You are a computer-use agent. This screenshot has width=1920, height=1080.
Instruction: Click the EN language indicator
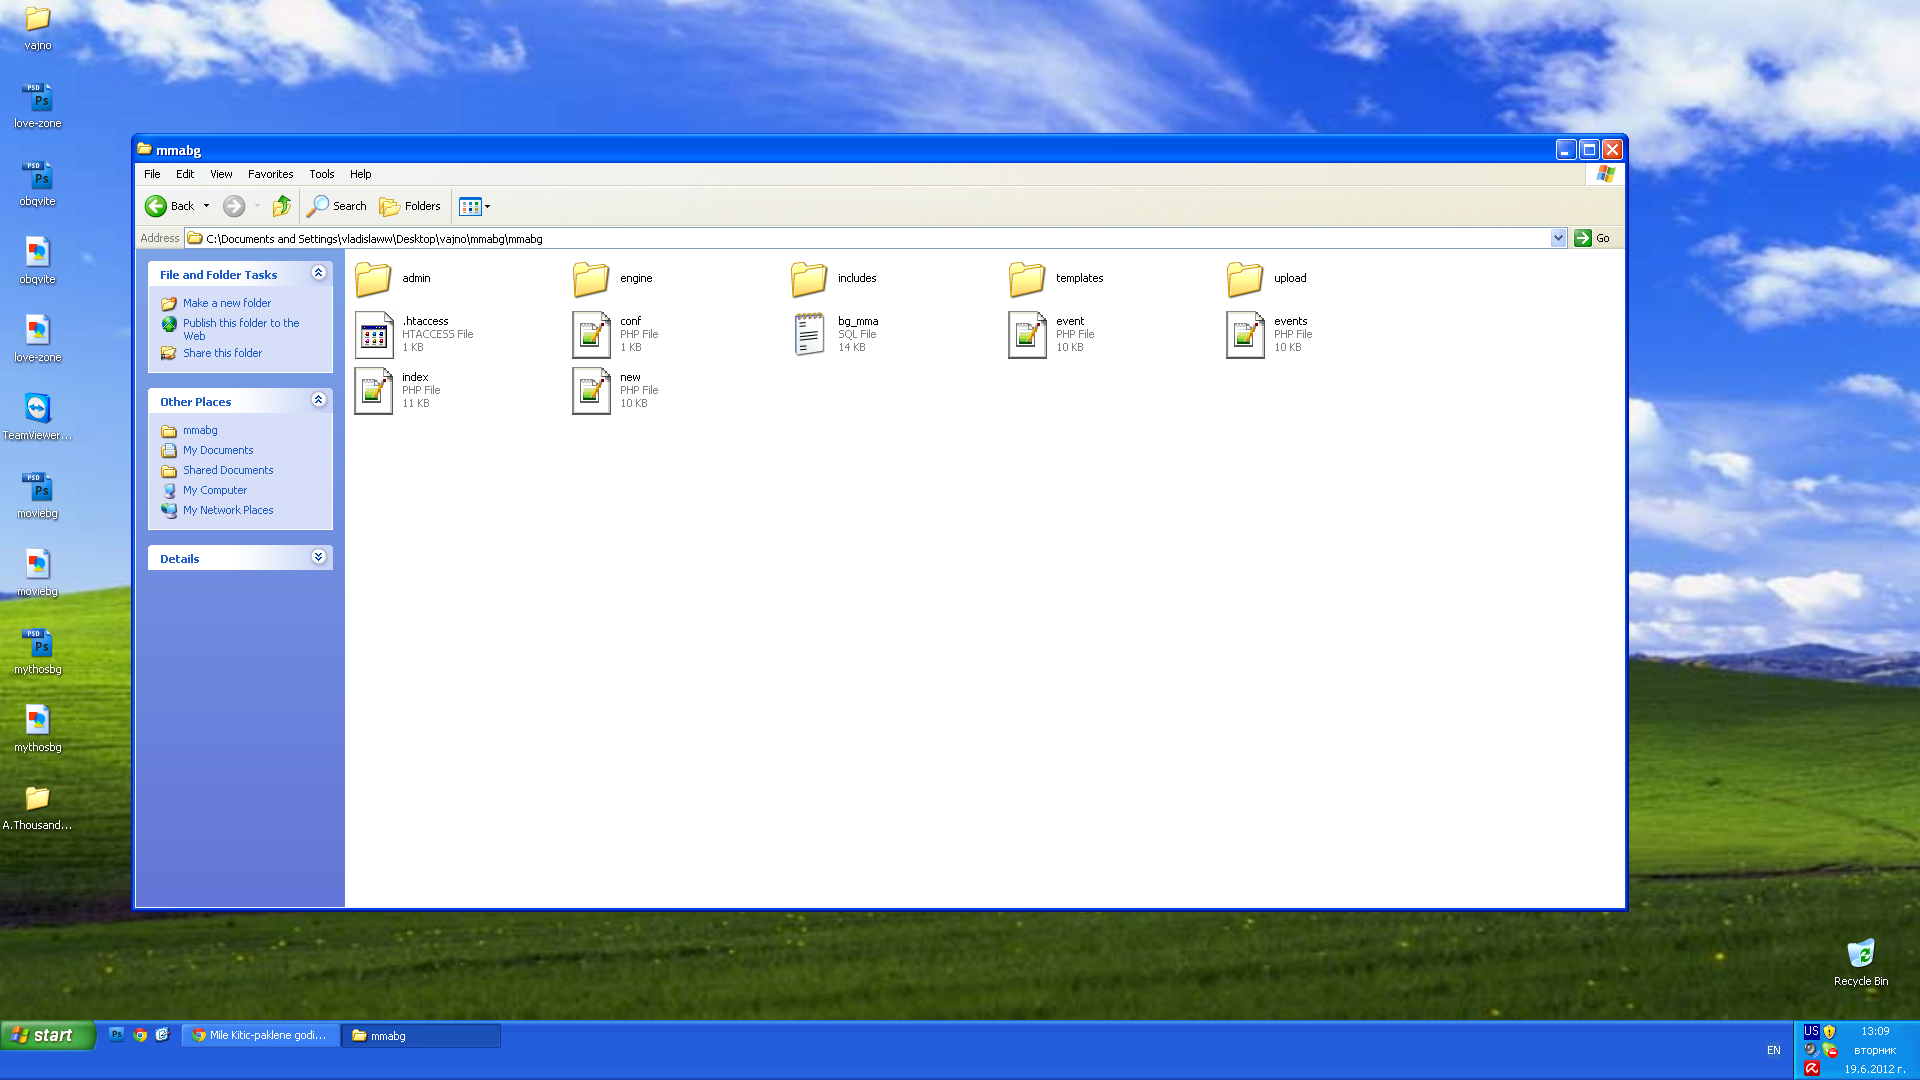point(1773,1050)
